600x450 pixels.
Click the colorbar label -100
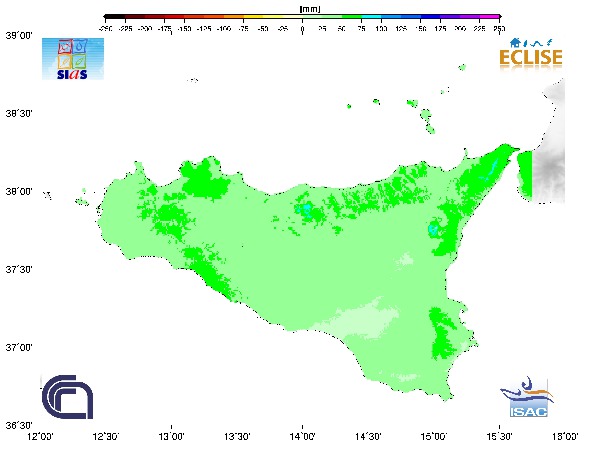click(223, 29)
